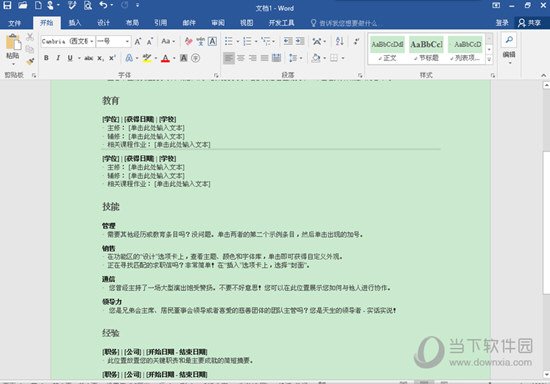Switch to the 设计 Design tab
The height and width of the screenshot is (384, 550).
pyautogui.click(x=103, y=23)
